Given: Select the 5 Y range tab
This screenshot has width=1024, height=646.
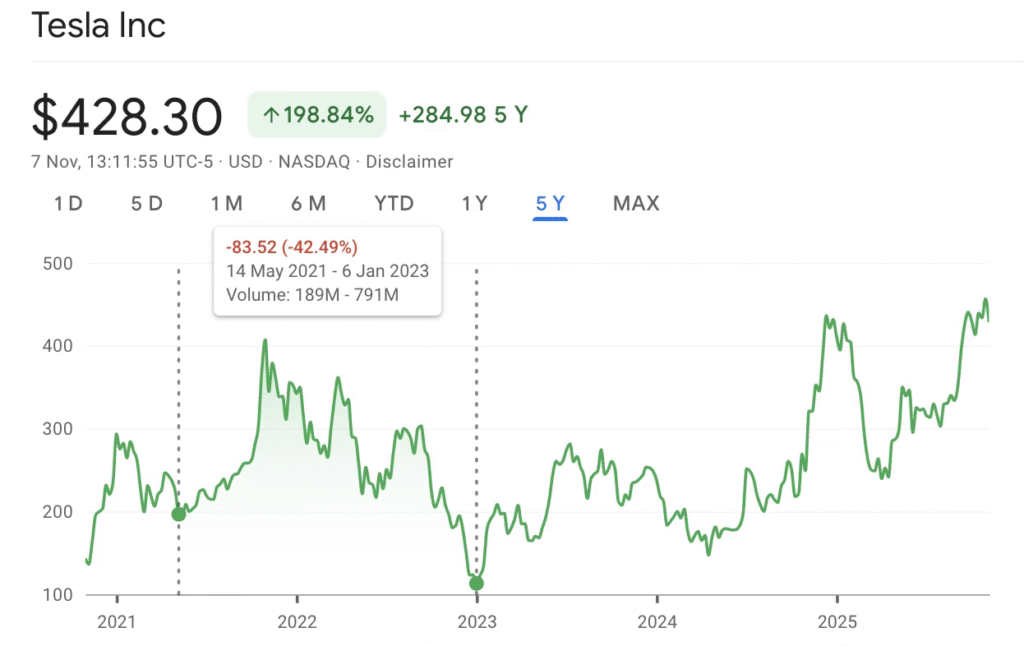Looking at the screenshot, I should click(550, 204).
